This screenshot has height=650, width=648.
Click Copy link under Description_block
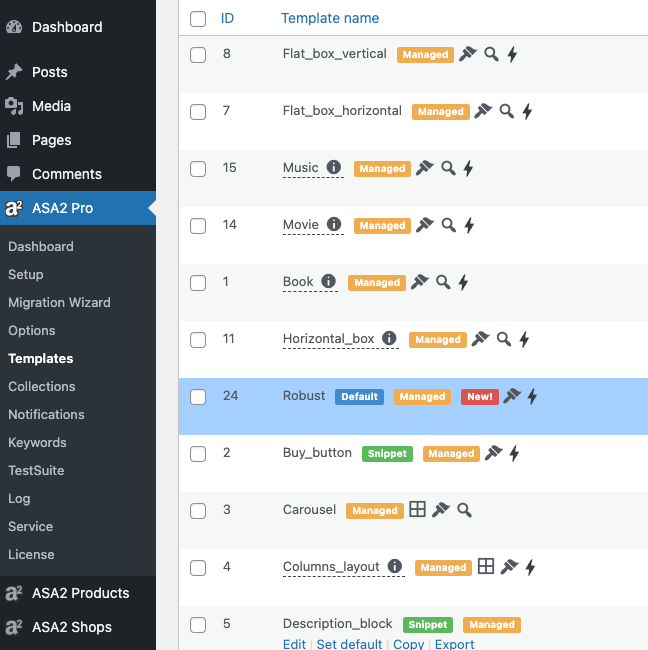pyautogui.click(x=408, y=644)
